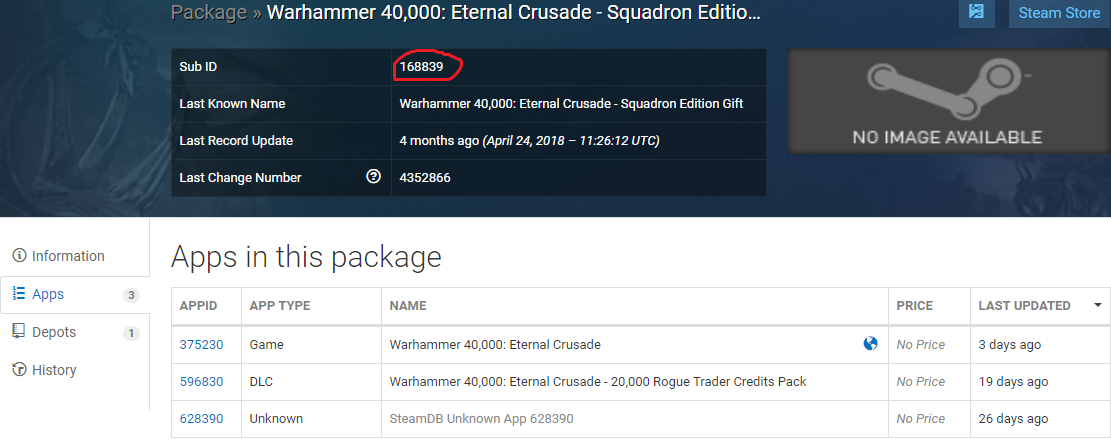1111x440 pixels.
Task: Click the Steam logo placeholder image
Action: click(947, 101)
